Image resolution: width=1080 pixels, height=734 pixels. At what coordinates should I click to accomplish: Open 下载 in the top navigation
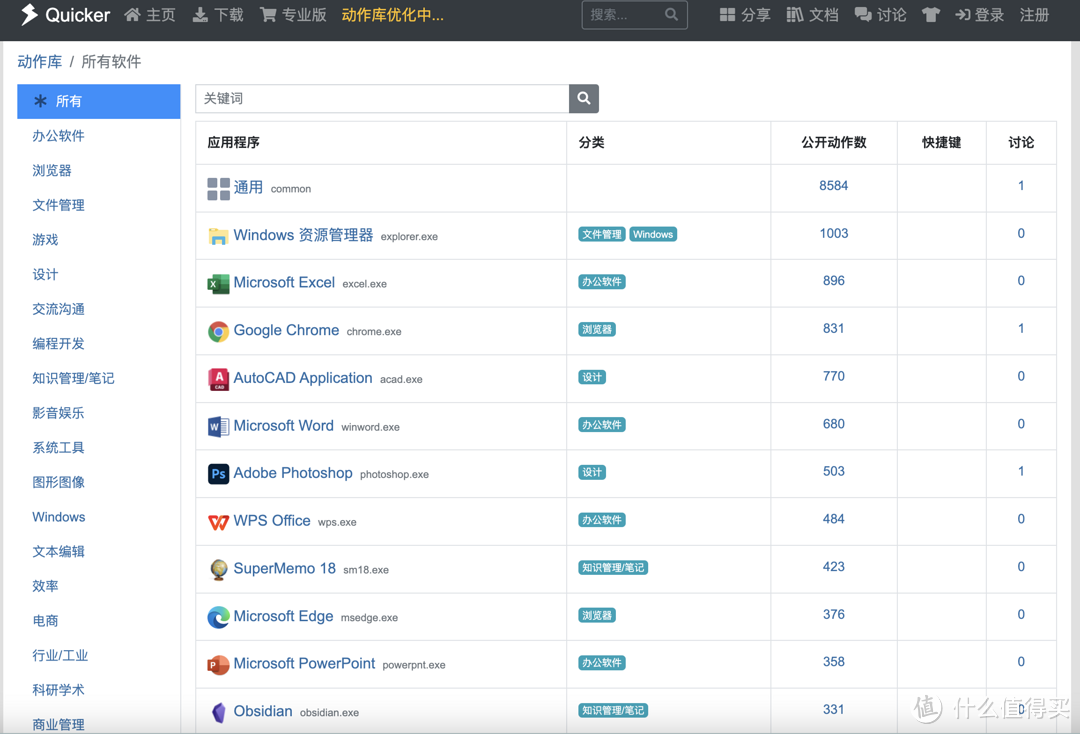click(x=218, y=14)
